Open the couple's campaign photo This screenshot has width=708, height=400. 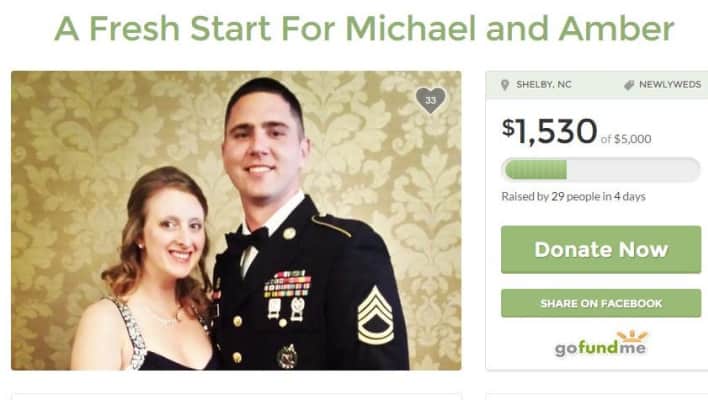[236, 220]
